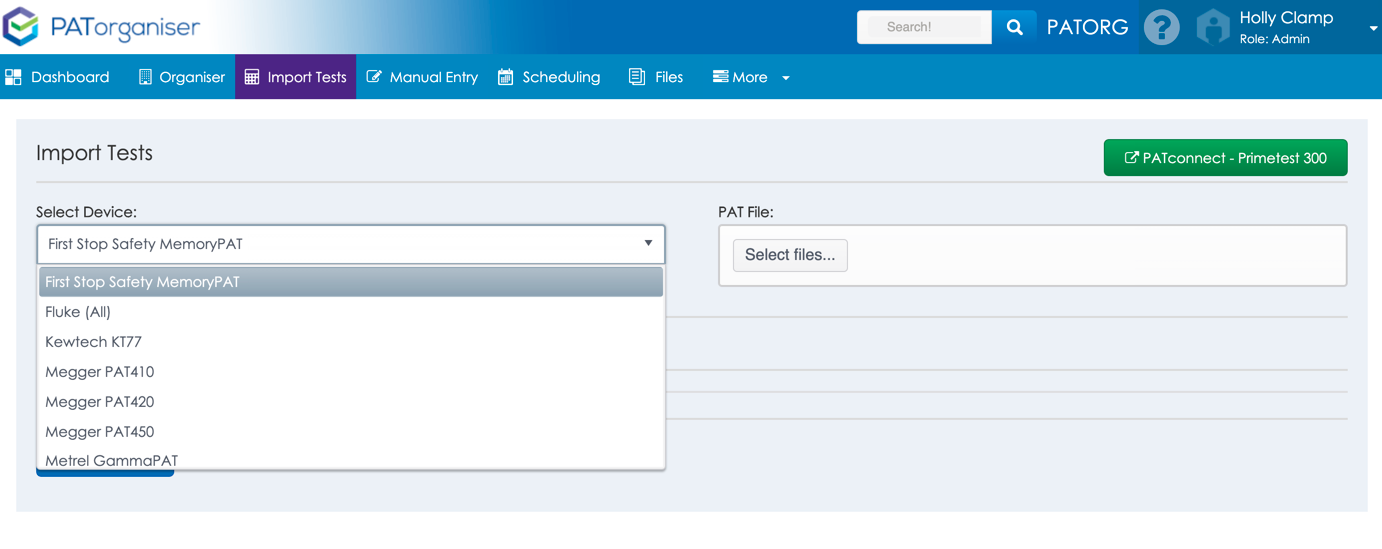Focus the Search! input field
1382x549 pixels.
coord(924,27)
